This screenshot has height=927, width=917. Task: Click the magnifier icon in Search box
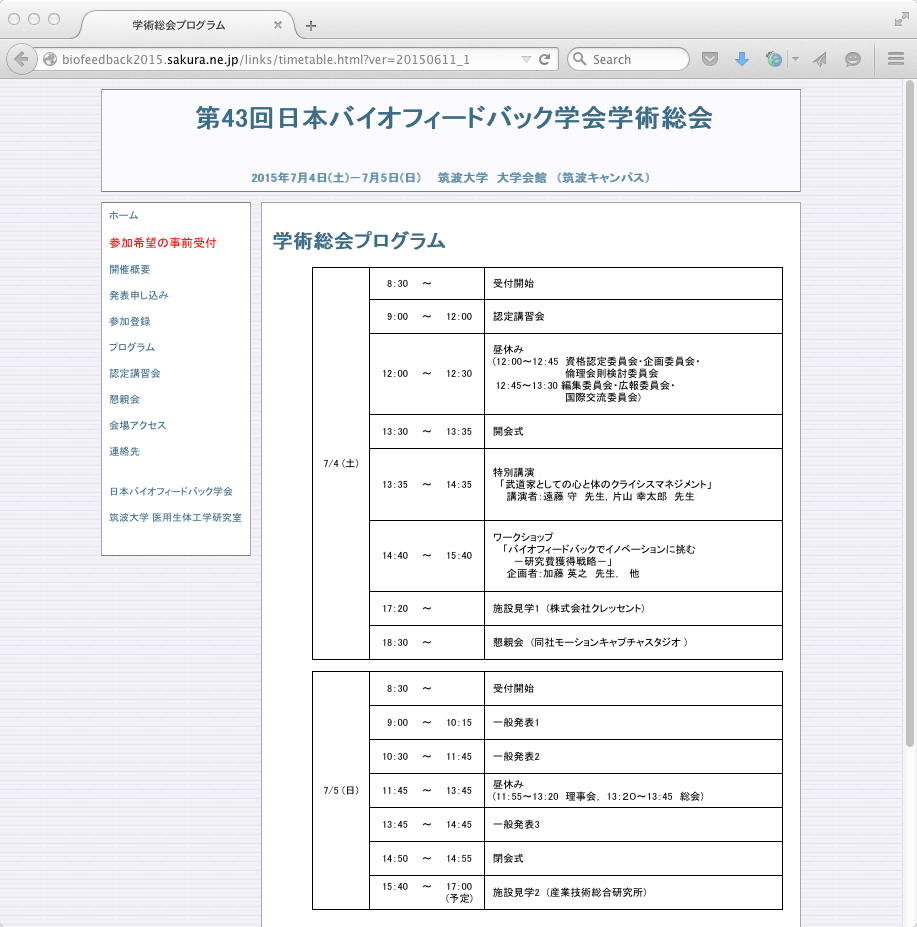click(x=580, y=59)
